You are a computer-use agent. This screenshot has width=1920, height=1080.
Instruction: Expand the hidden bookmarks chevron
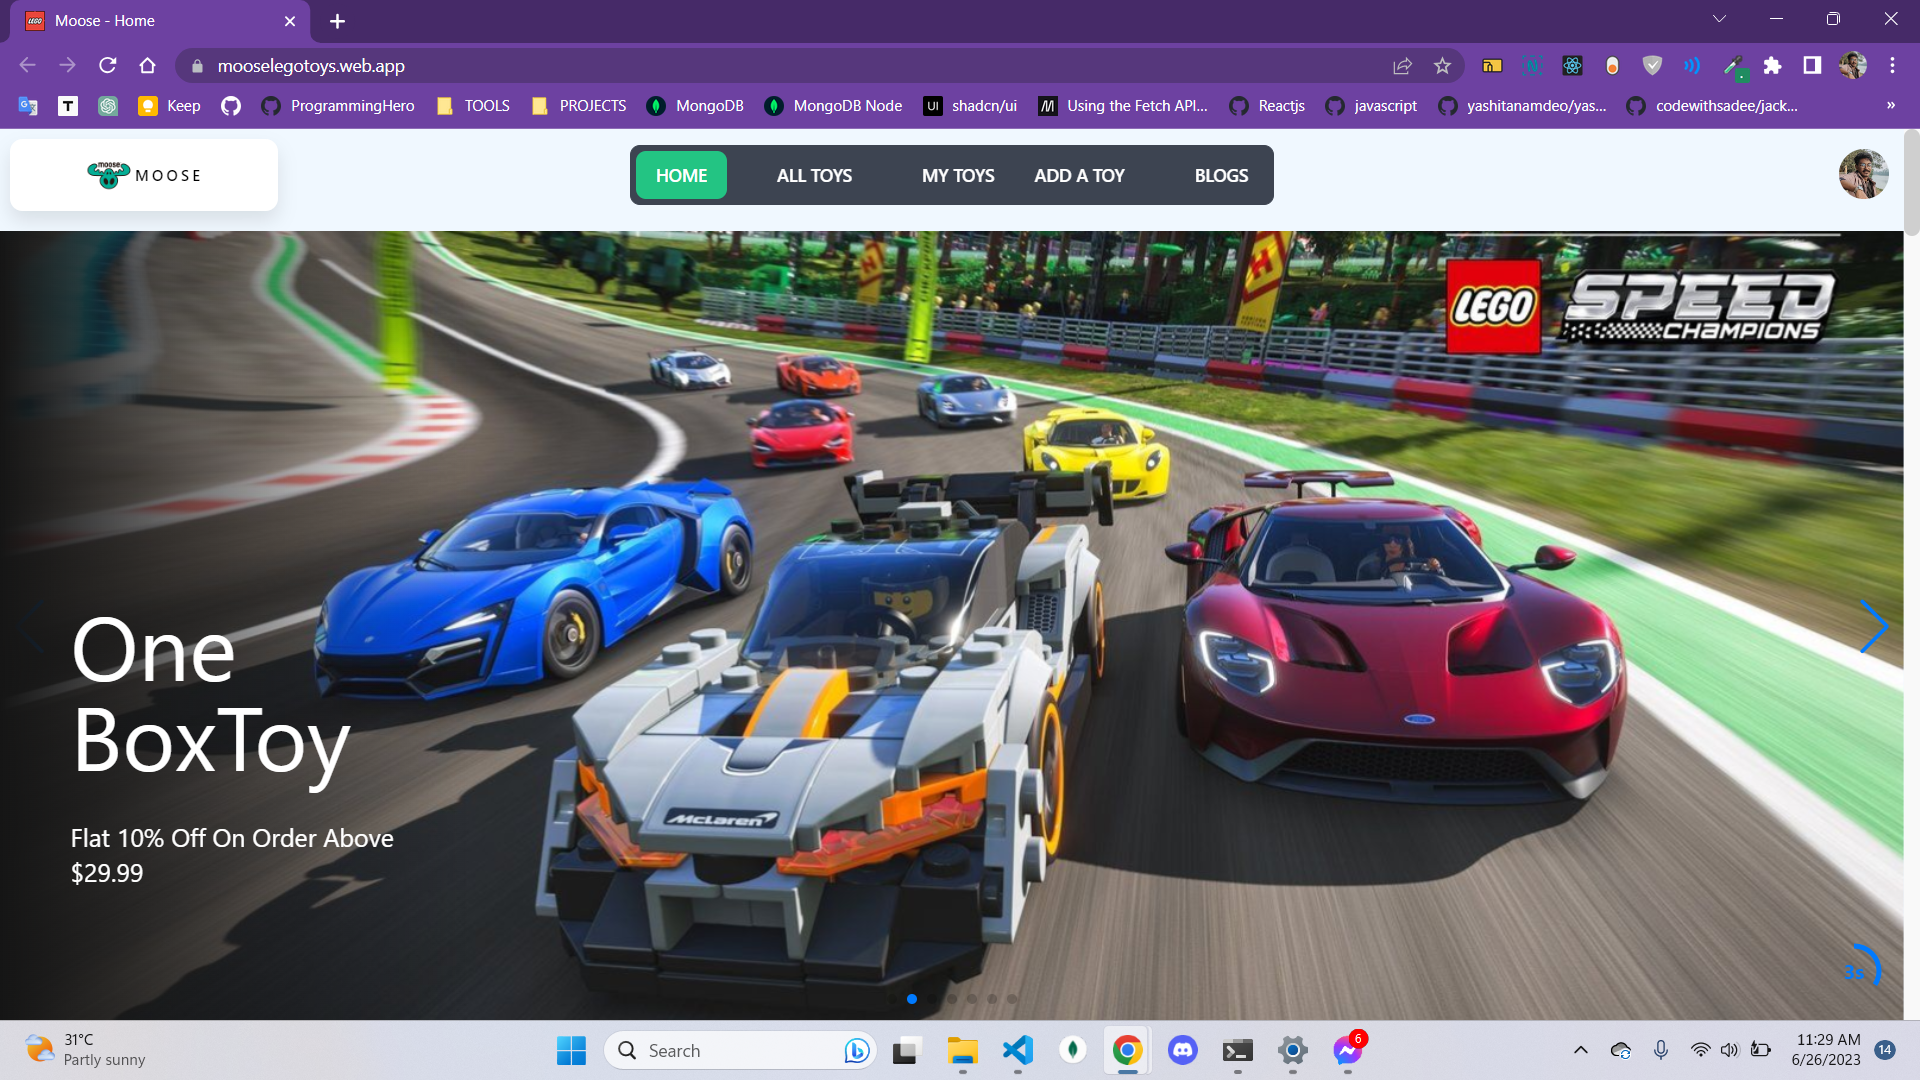click(x=1890, y=105)
